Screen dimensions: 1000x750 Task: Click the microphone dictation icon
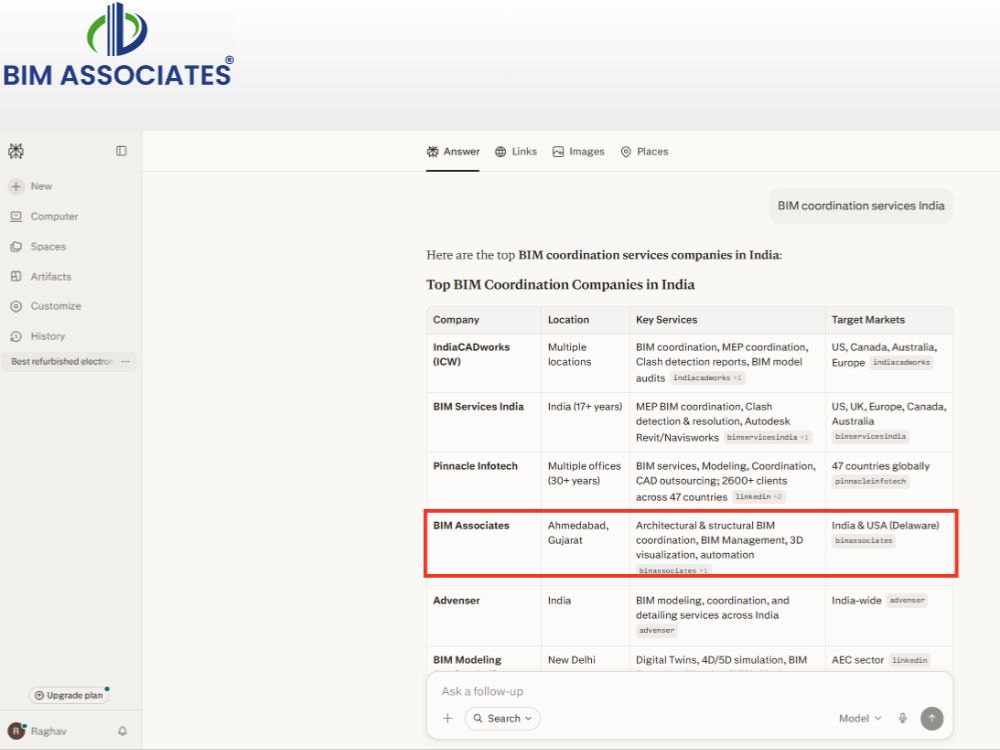[902, 718]
